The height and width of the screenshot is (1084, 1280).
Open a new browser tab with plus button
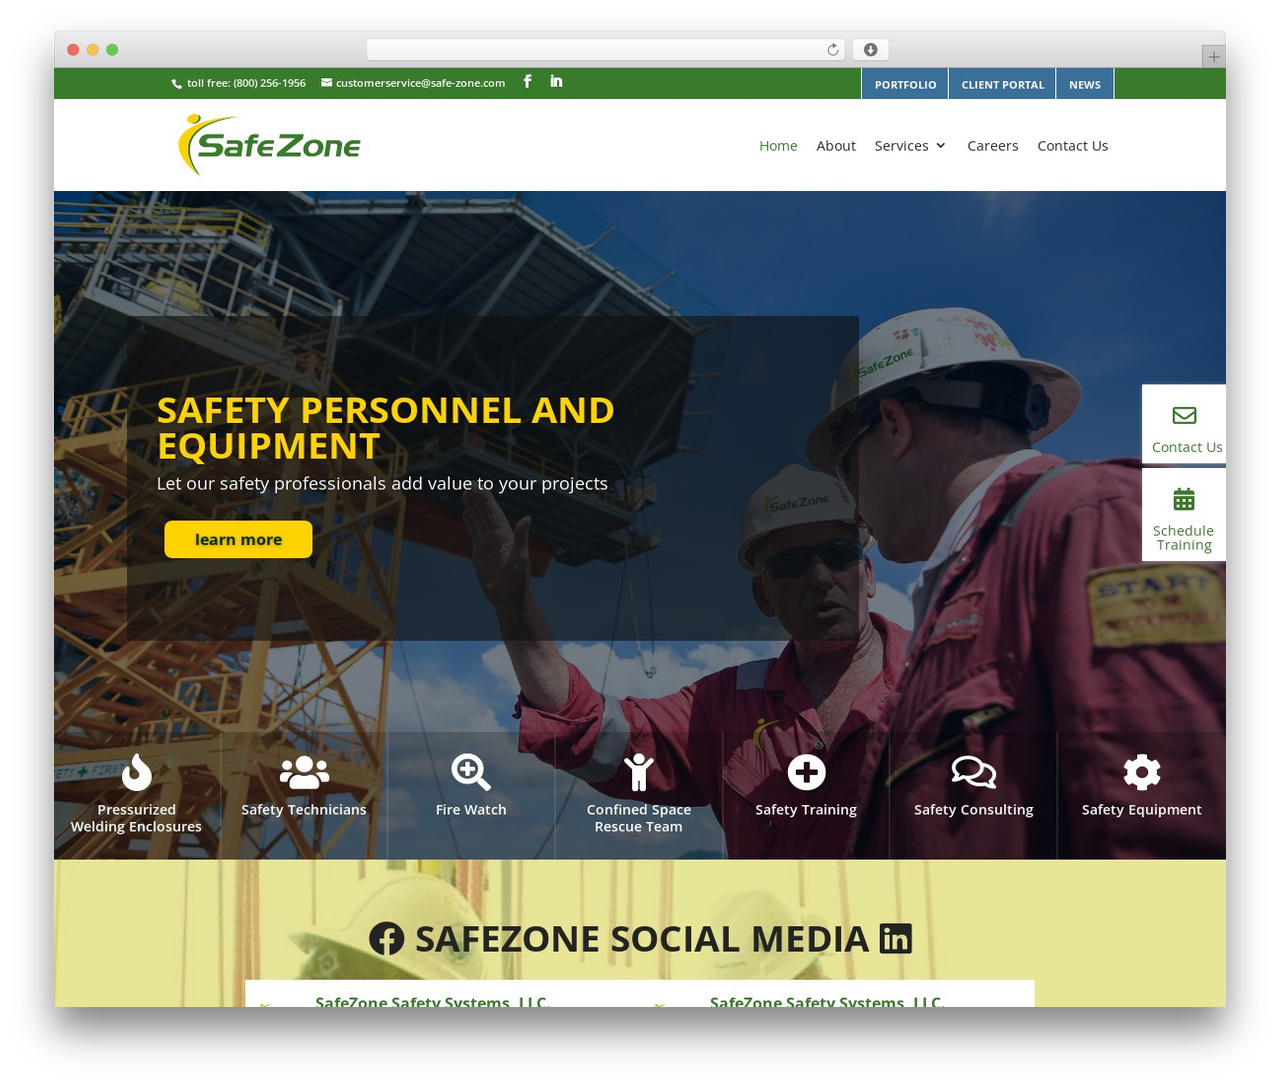(1213, 57)
